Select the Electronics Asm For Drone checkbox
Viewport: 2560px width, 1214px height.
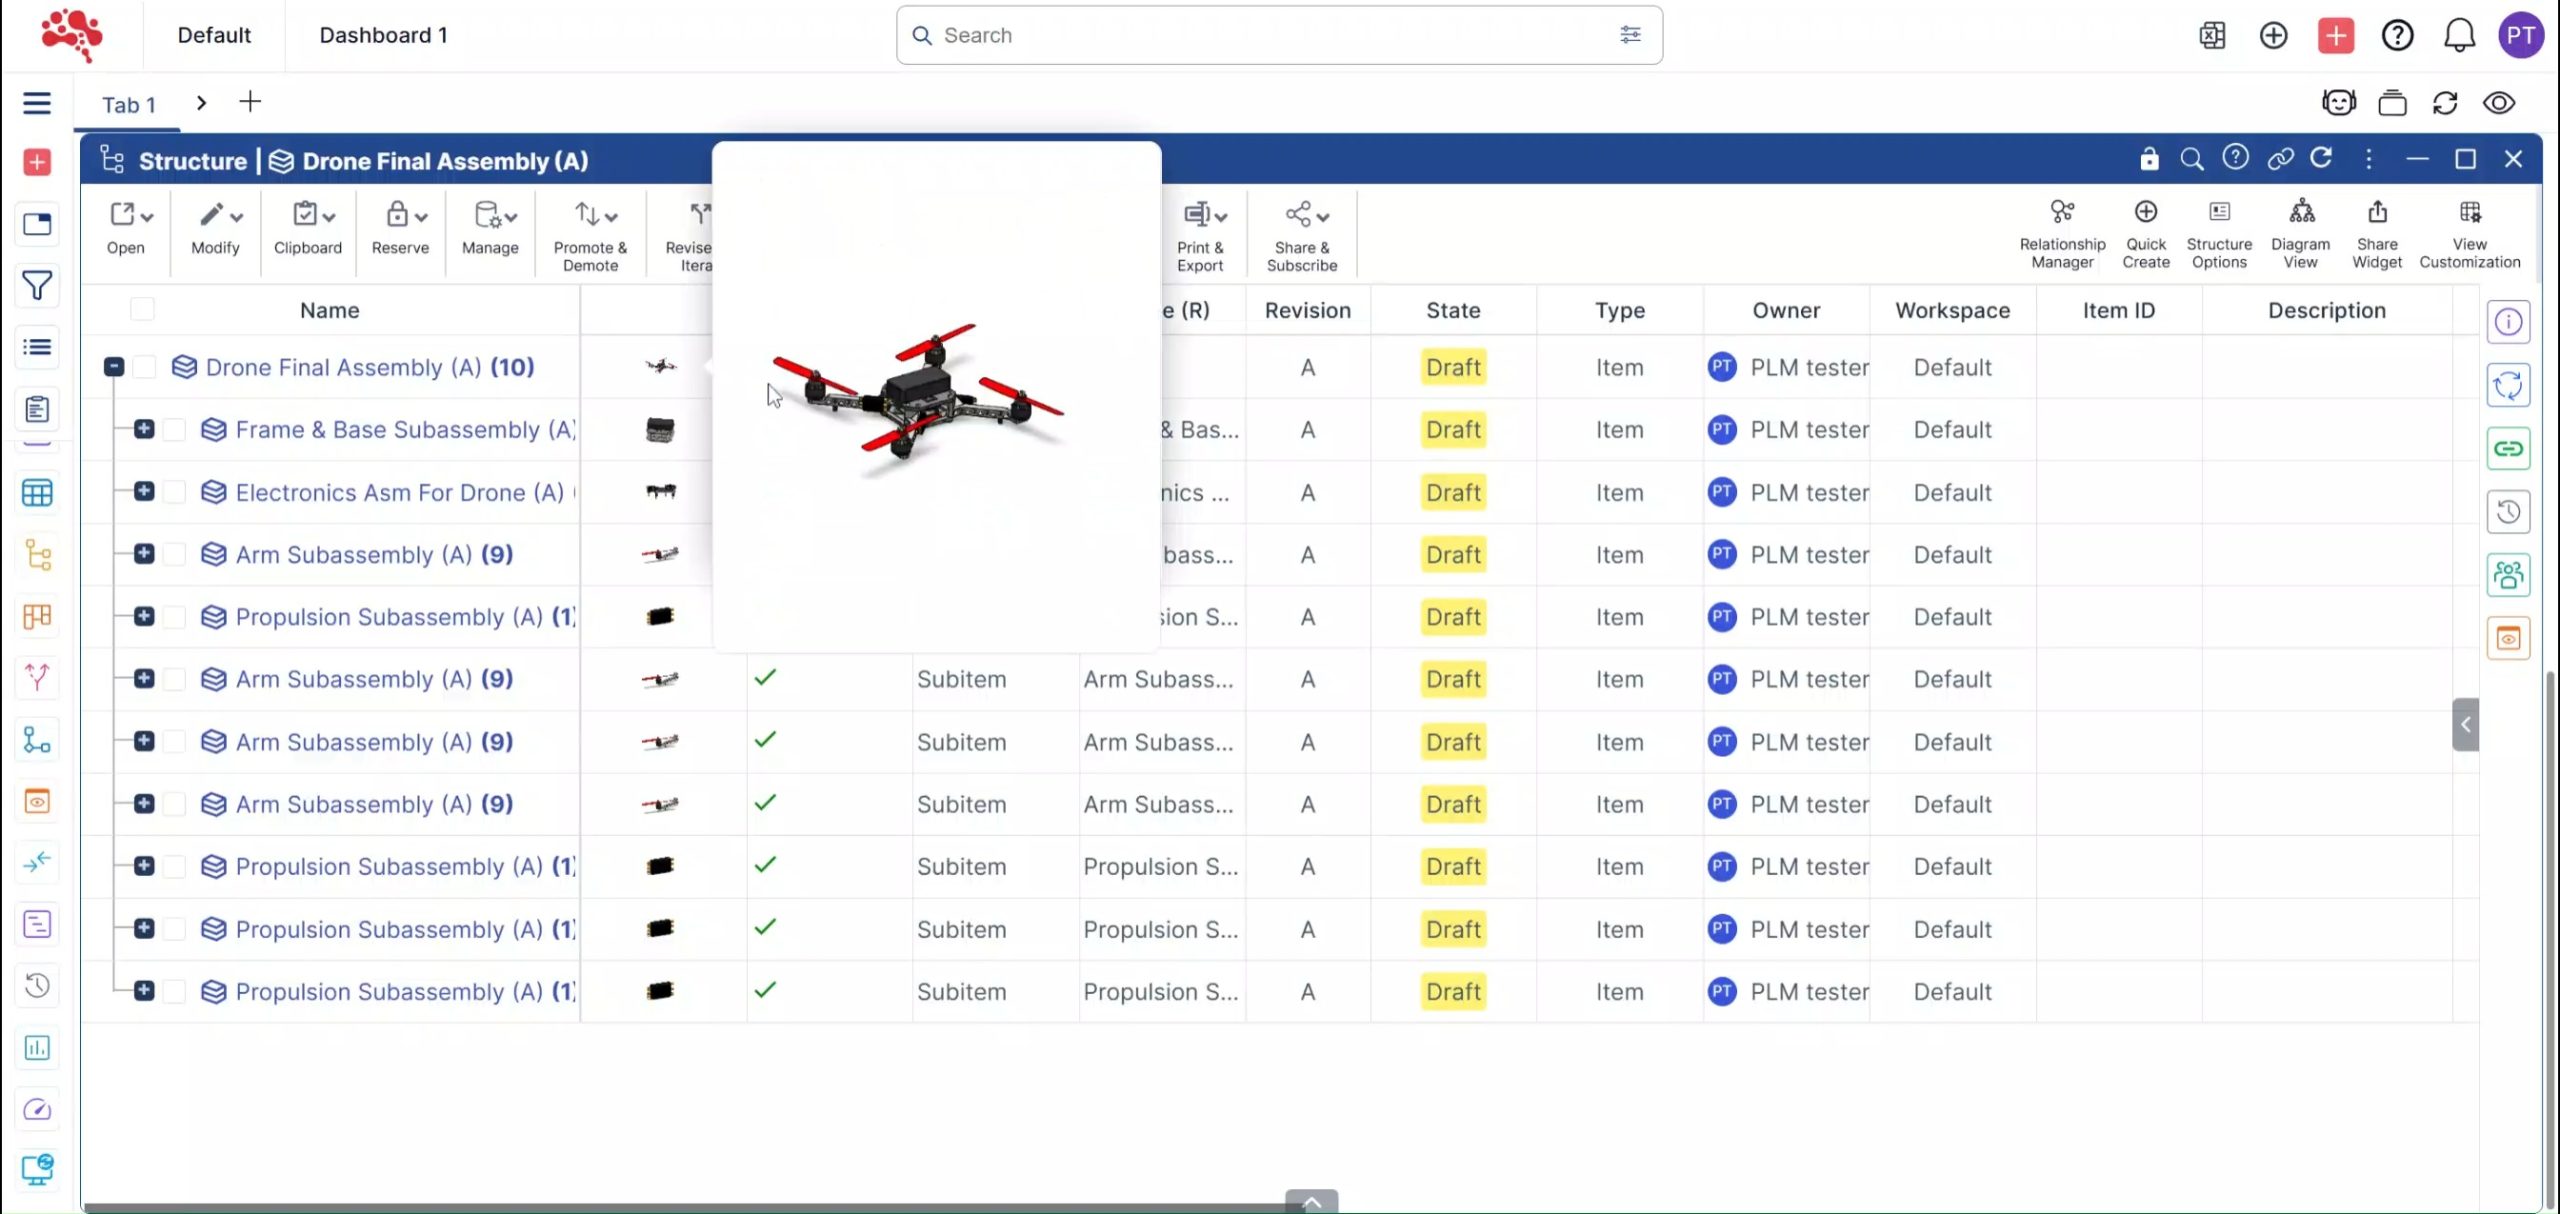click(175, 492)
